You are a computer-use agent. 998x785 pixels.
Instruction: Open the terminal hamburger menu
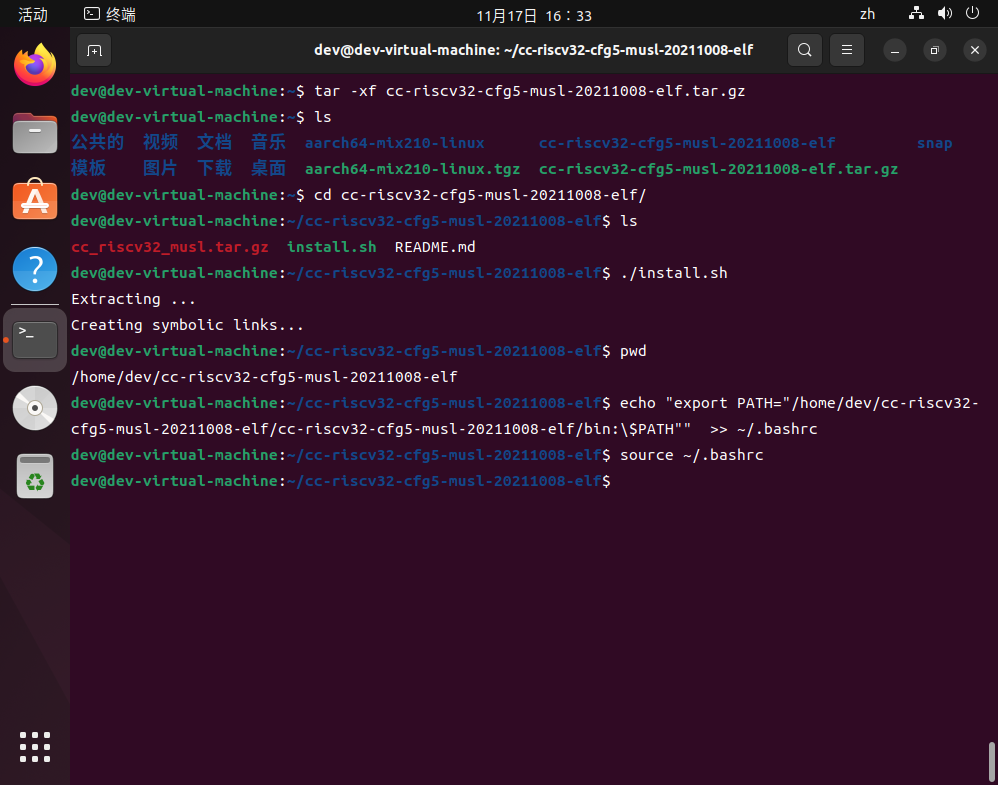847,50
